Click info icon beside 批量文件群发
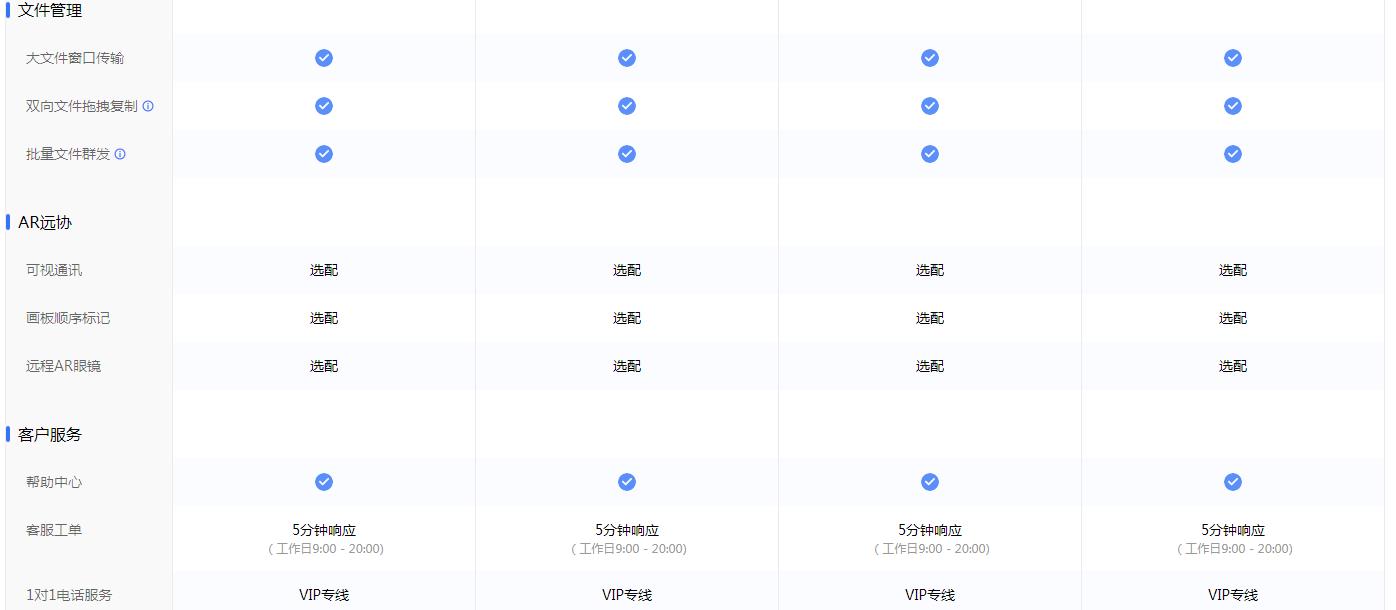Screen dimensions: 1396x610 (120, 154)
